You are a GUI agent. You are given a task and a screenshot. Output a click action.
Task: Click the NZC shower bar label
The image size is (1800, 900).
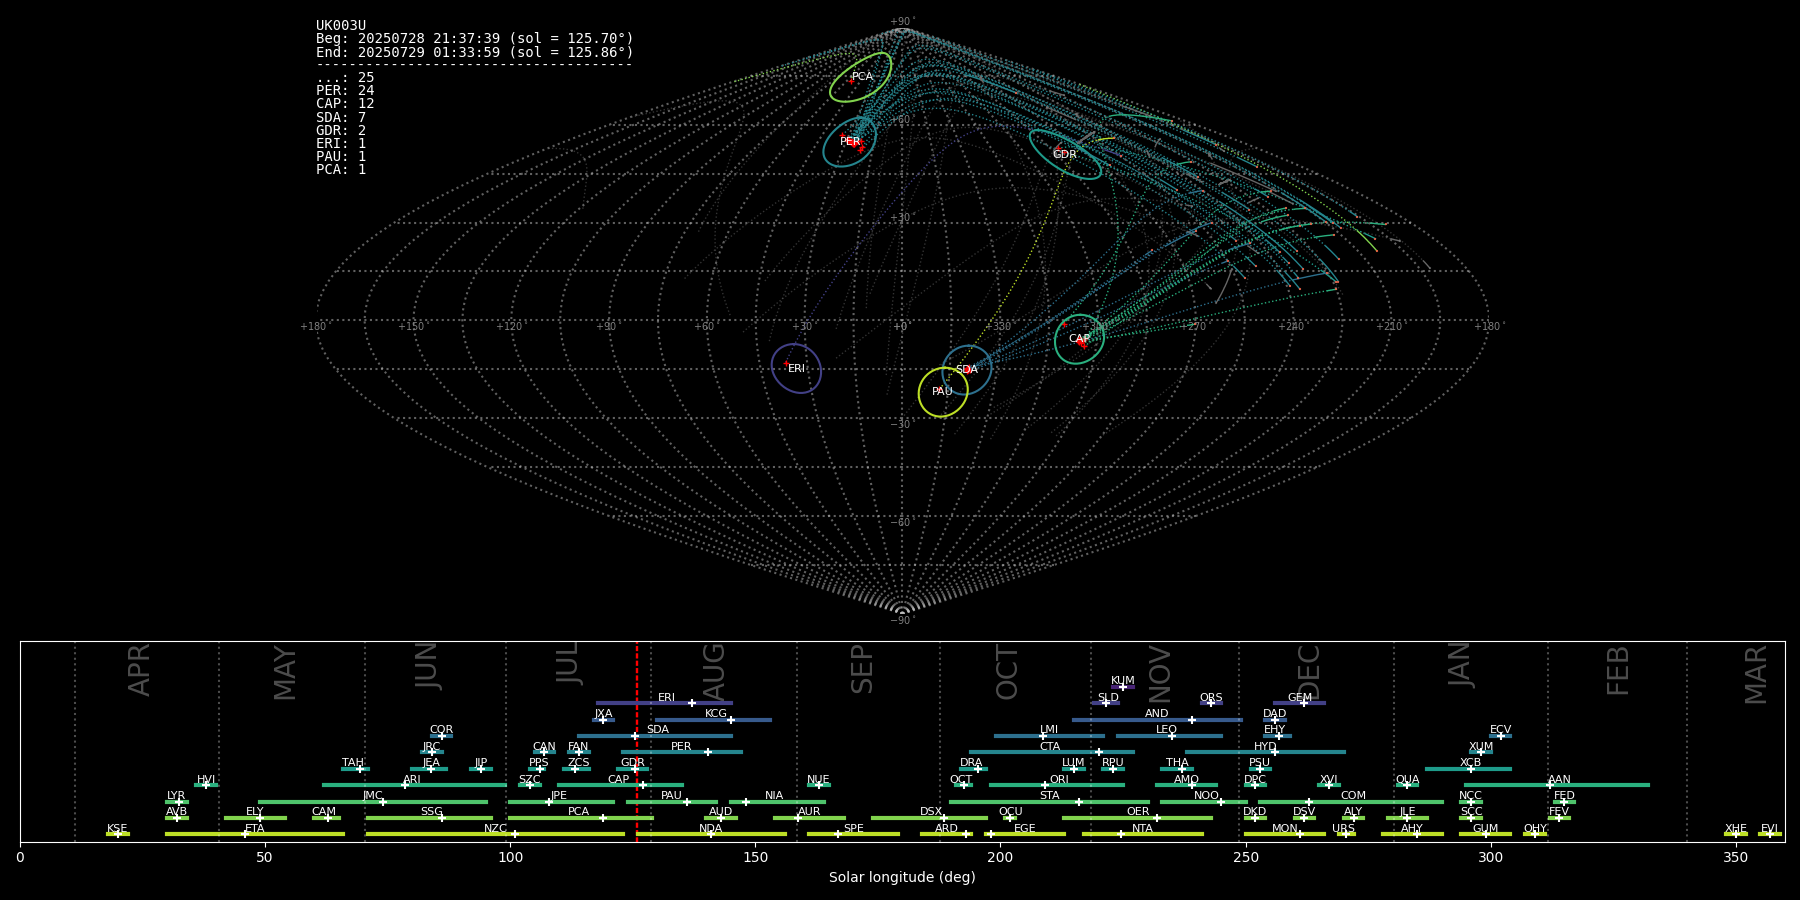(495, 829)
